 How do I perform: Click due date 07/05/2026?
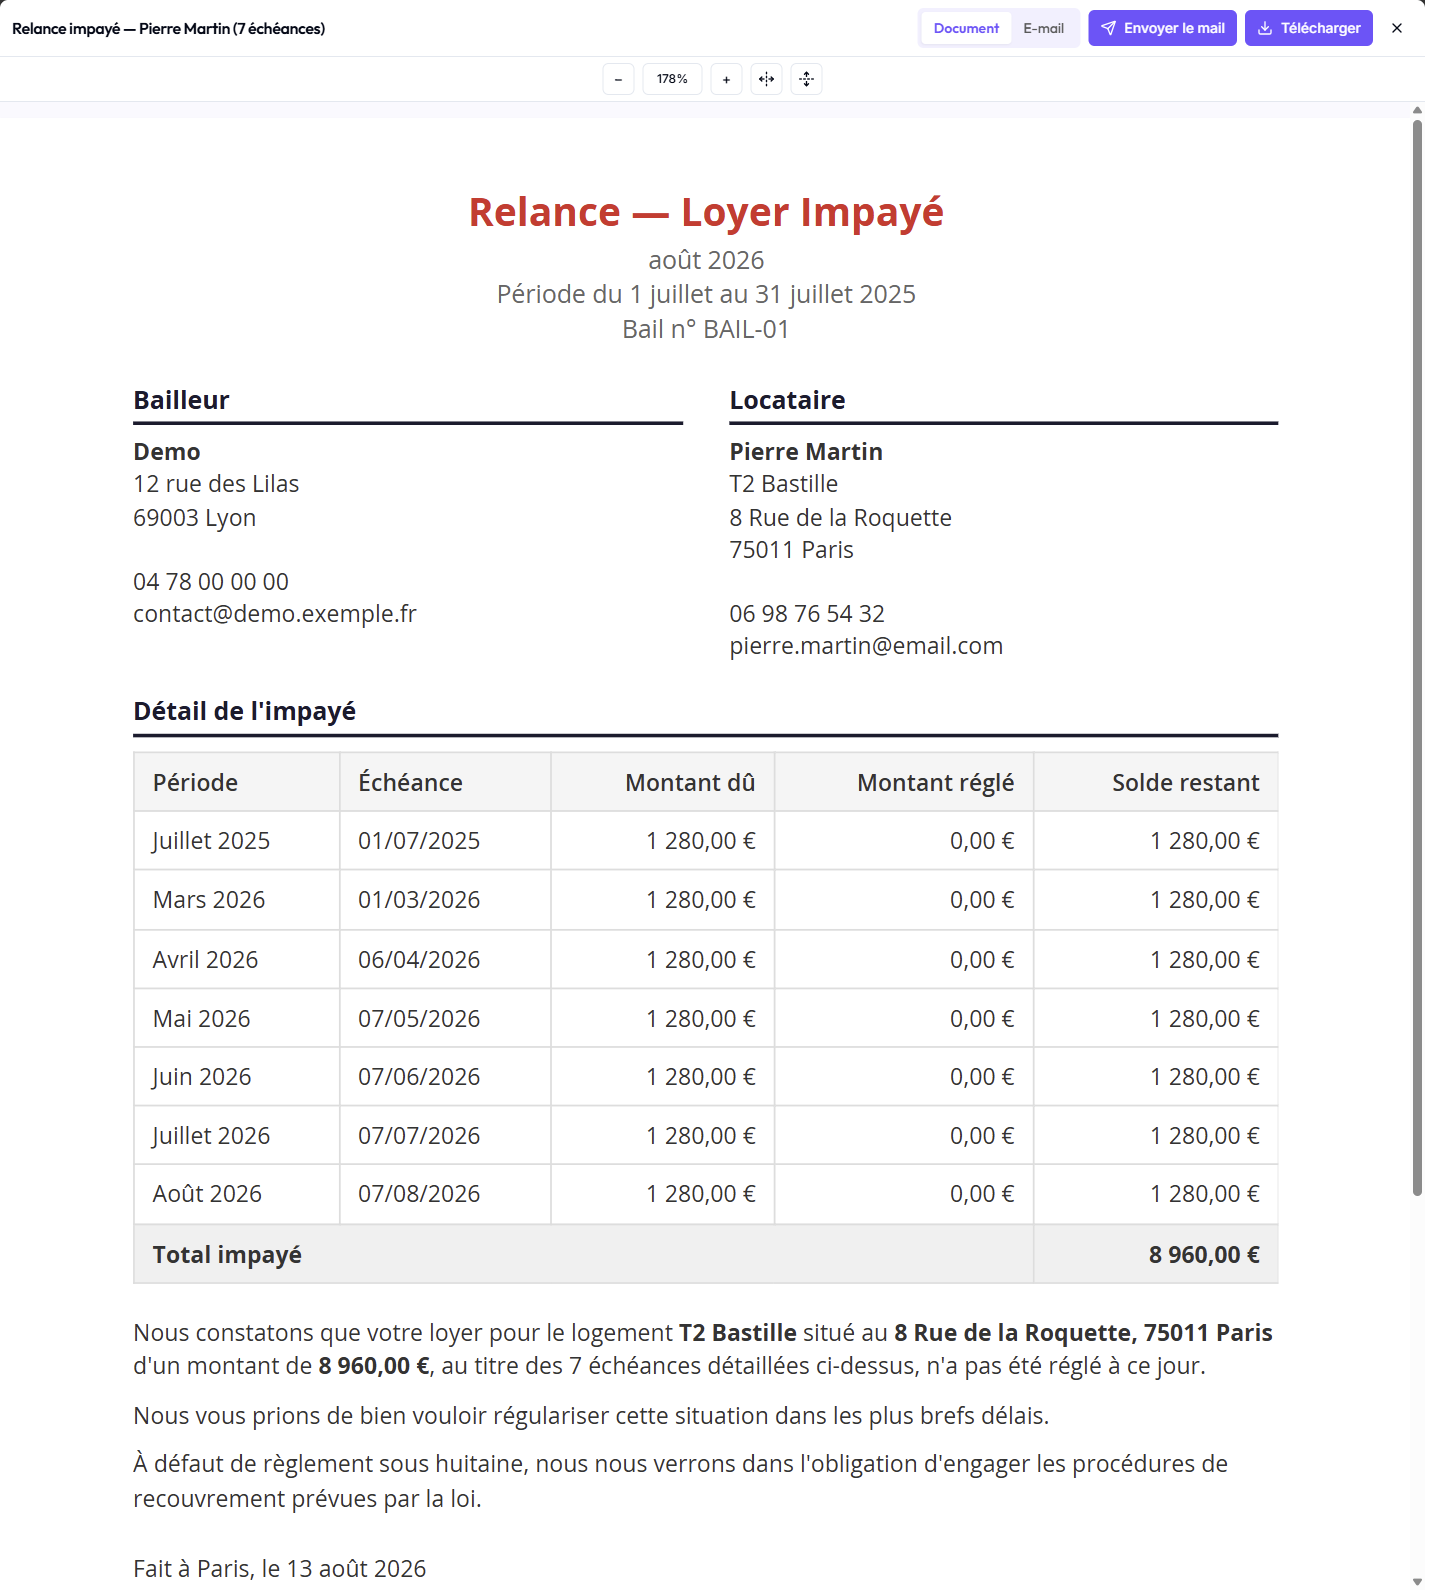coord(419,1019)
